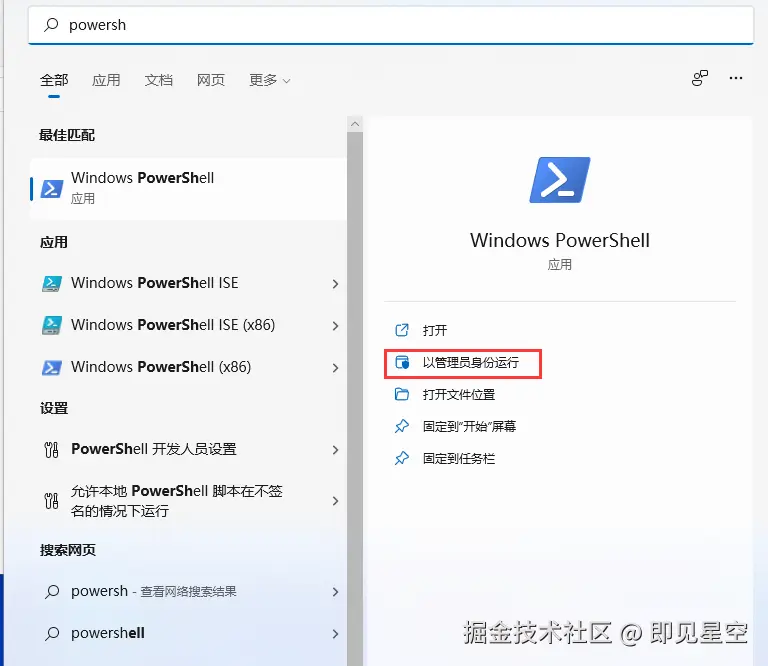Click 打开 to launch PowerShell
This screenshot has height=666, width=768.
pyautogui.click(x=434, y=330)
